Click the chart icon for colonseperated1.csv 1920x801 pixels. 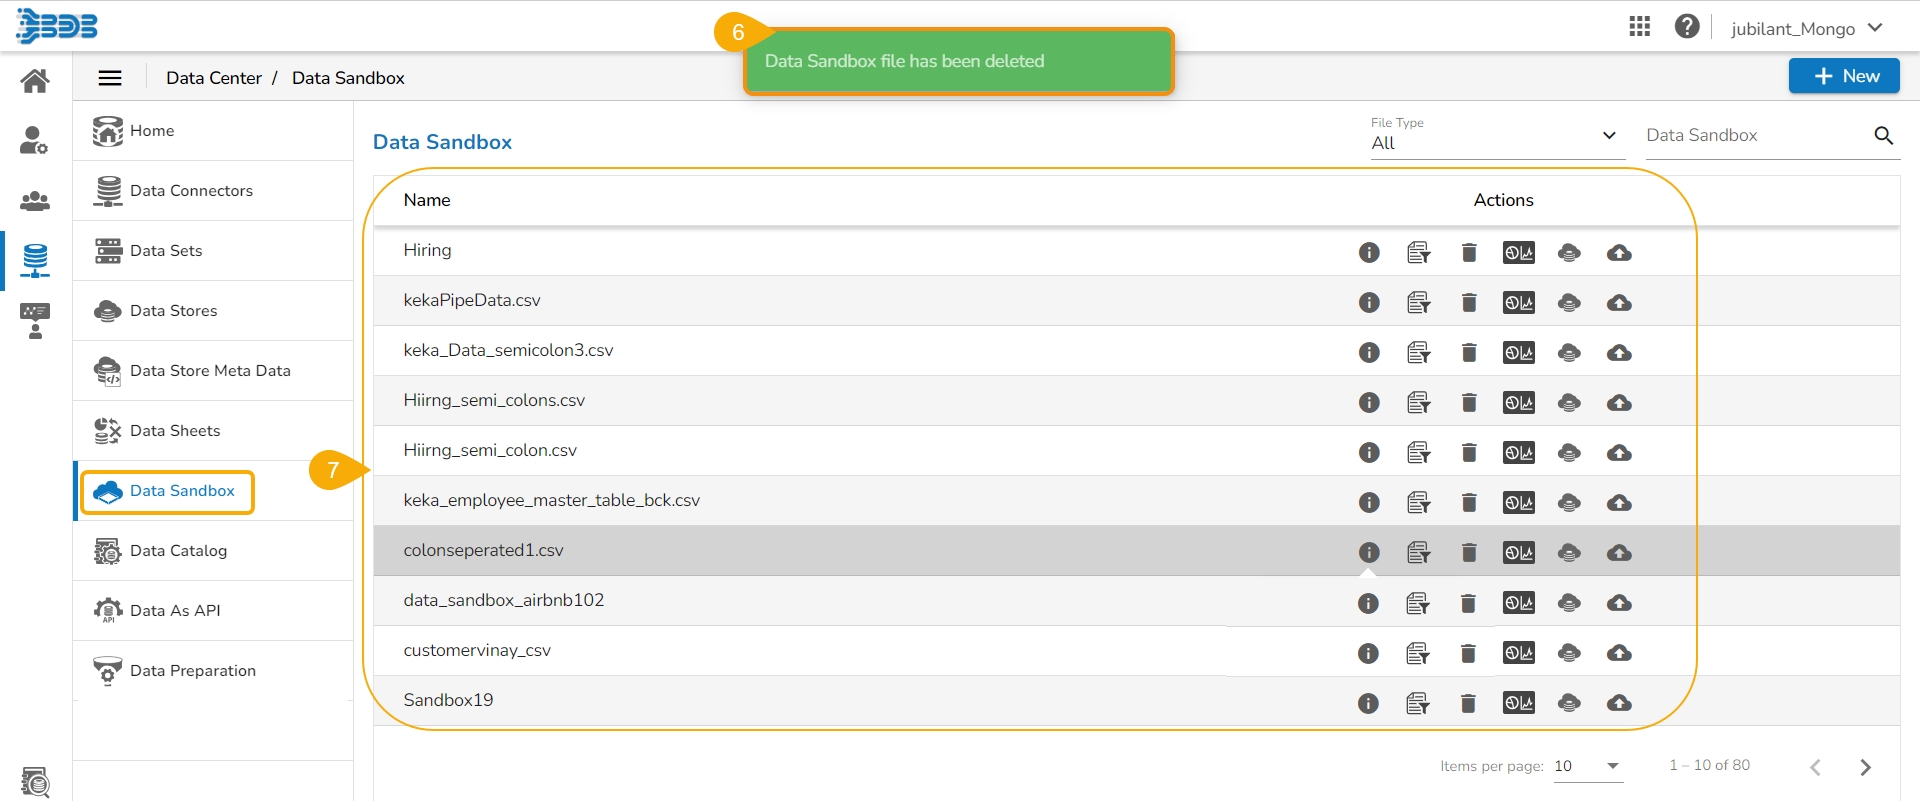click(x=1519, y=553)
